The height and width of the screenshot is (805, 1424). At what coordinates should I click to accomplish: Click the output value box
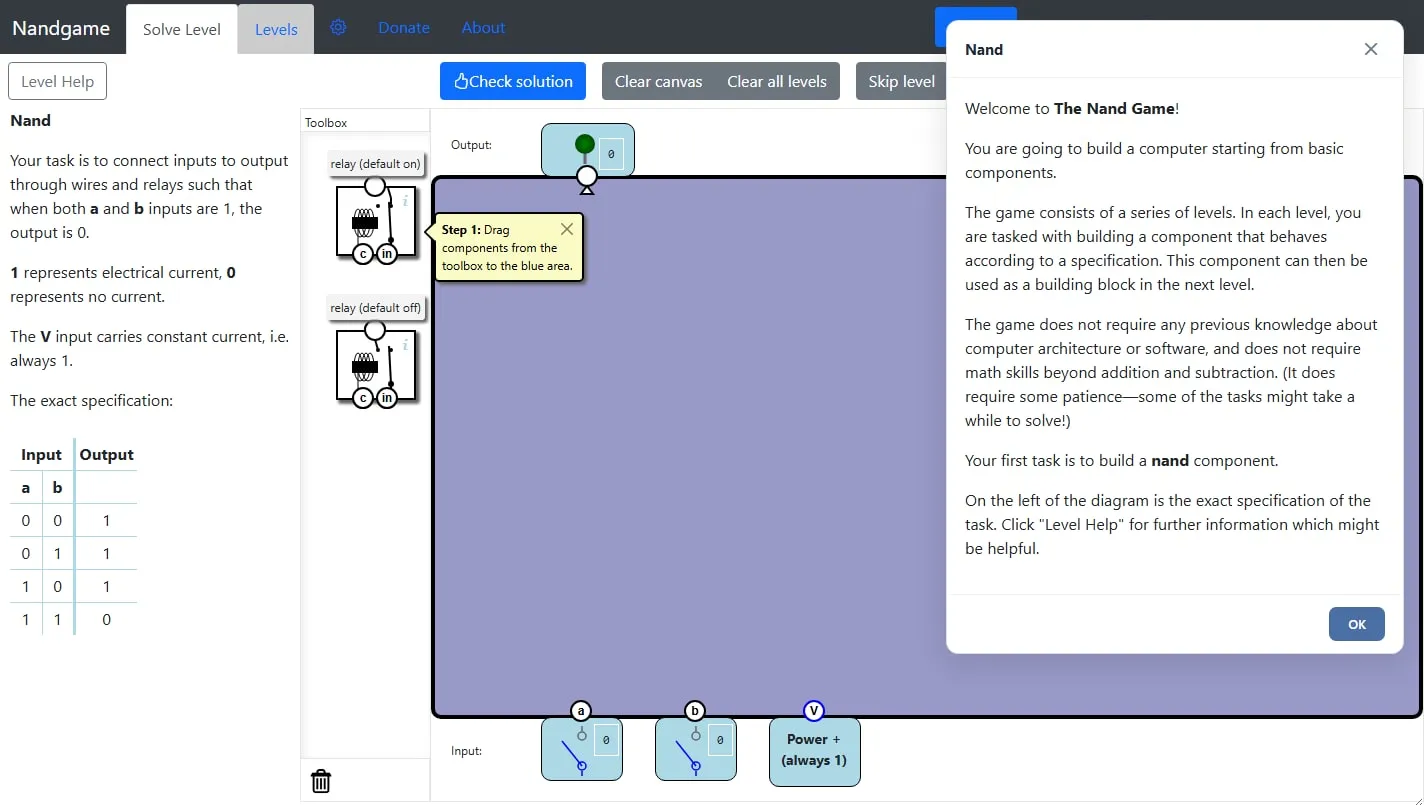[x=612, y=155]
